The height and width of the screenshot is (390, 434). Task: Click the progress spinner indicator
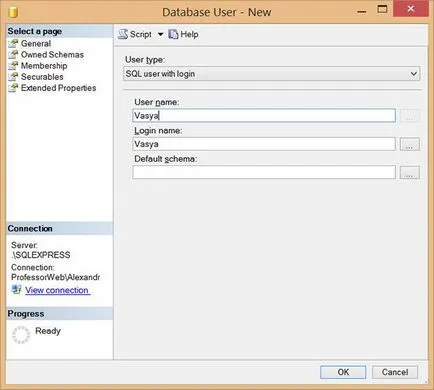21,335
